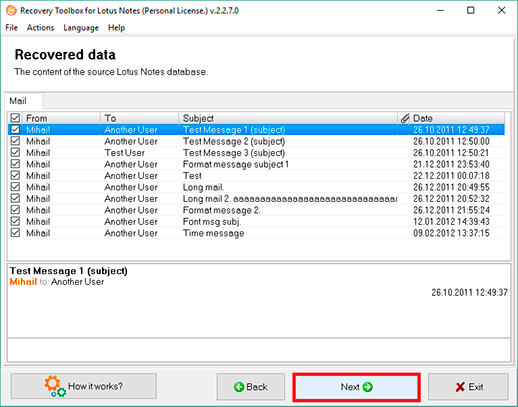The height and width of the screenshot is (407, 518).
Task: Select the Font msg subj. subject cell
Action: [x=212, y=222]
